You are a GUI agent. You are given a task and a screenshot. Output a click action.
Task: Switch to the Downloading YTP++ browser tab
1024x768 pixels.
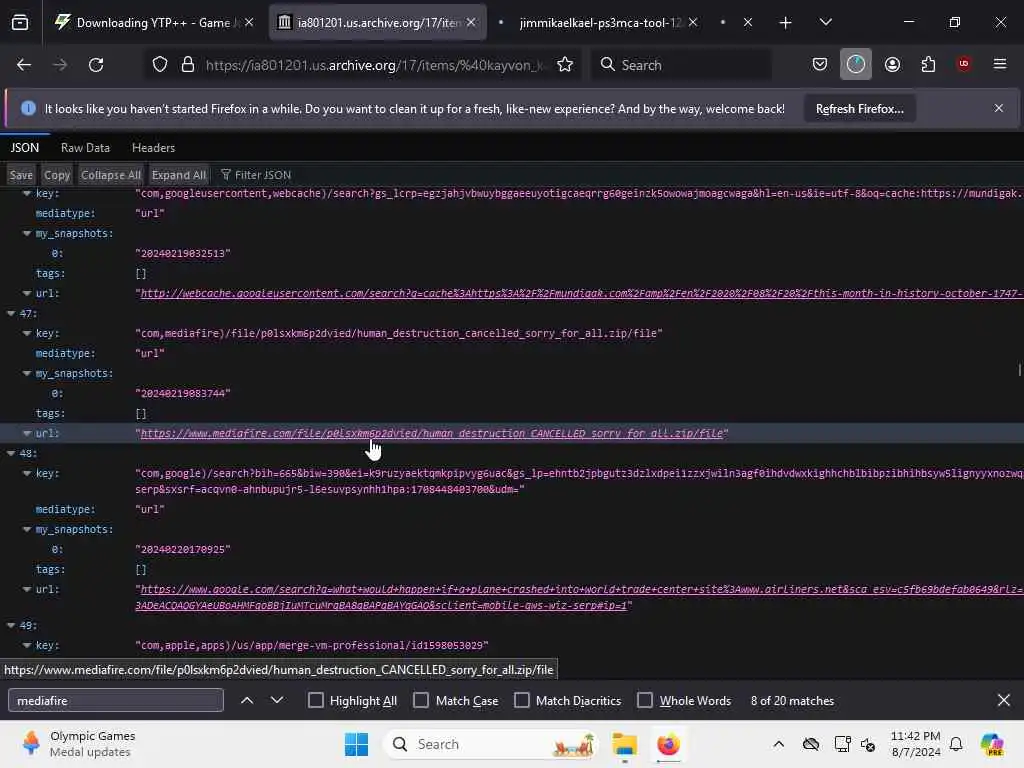[153, 23]
